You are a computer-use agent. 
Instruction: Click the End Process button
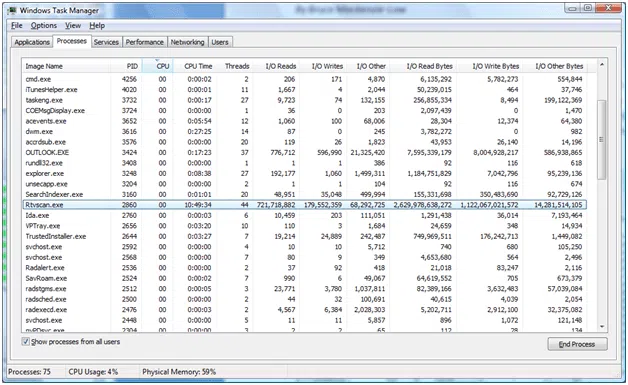(577, 344)
